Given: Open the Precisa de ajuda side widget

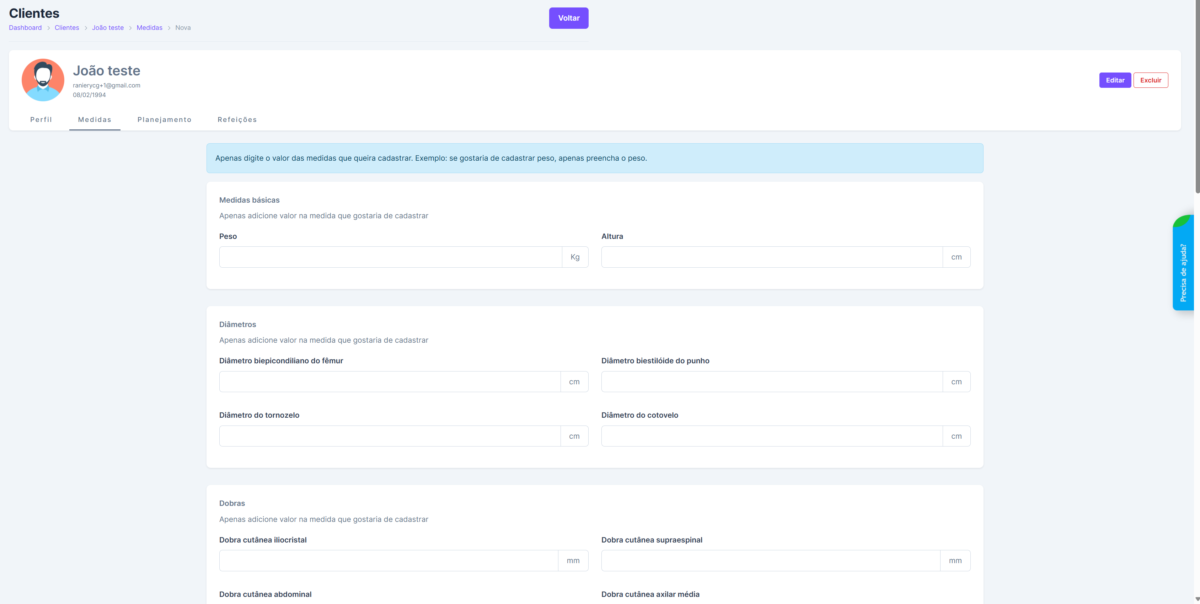Looking at the screenshot, I should pos(1183,264).
